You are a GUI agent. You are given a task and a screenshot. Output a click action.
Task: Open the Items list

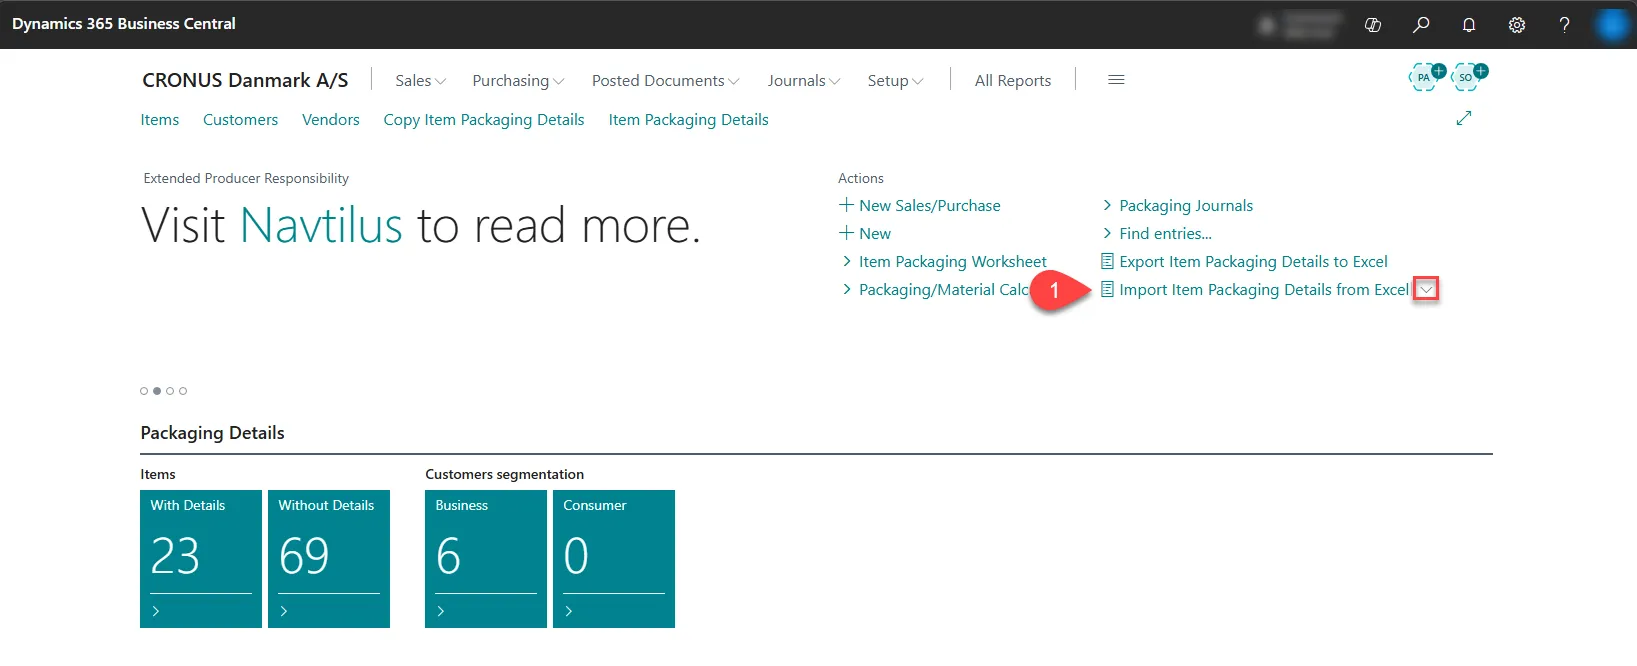pos(160,119)
